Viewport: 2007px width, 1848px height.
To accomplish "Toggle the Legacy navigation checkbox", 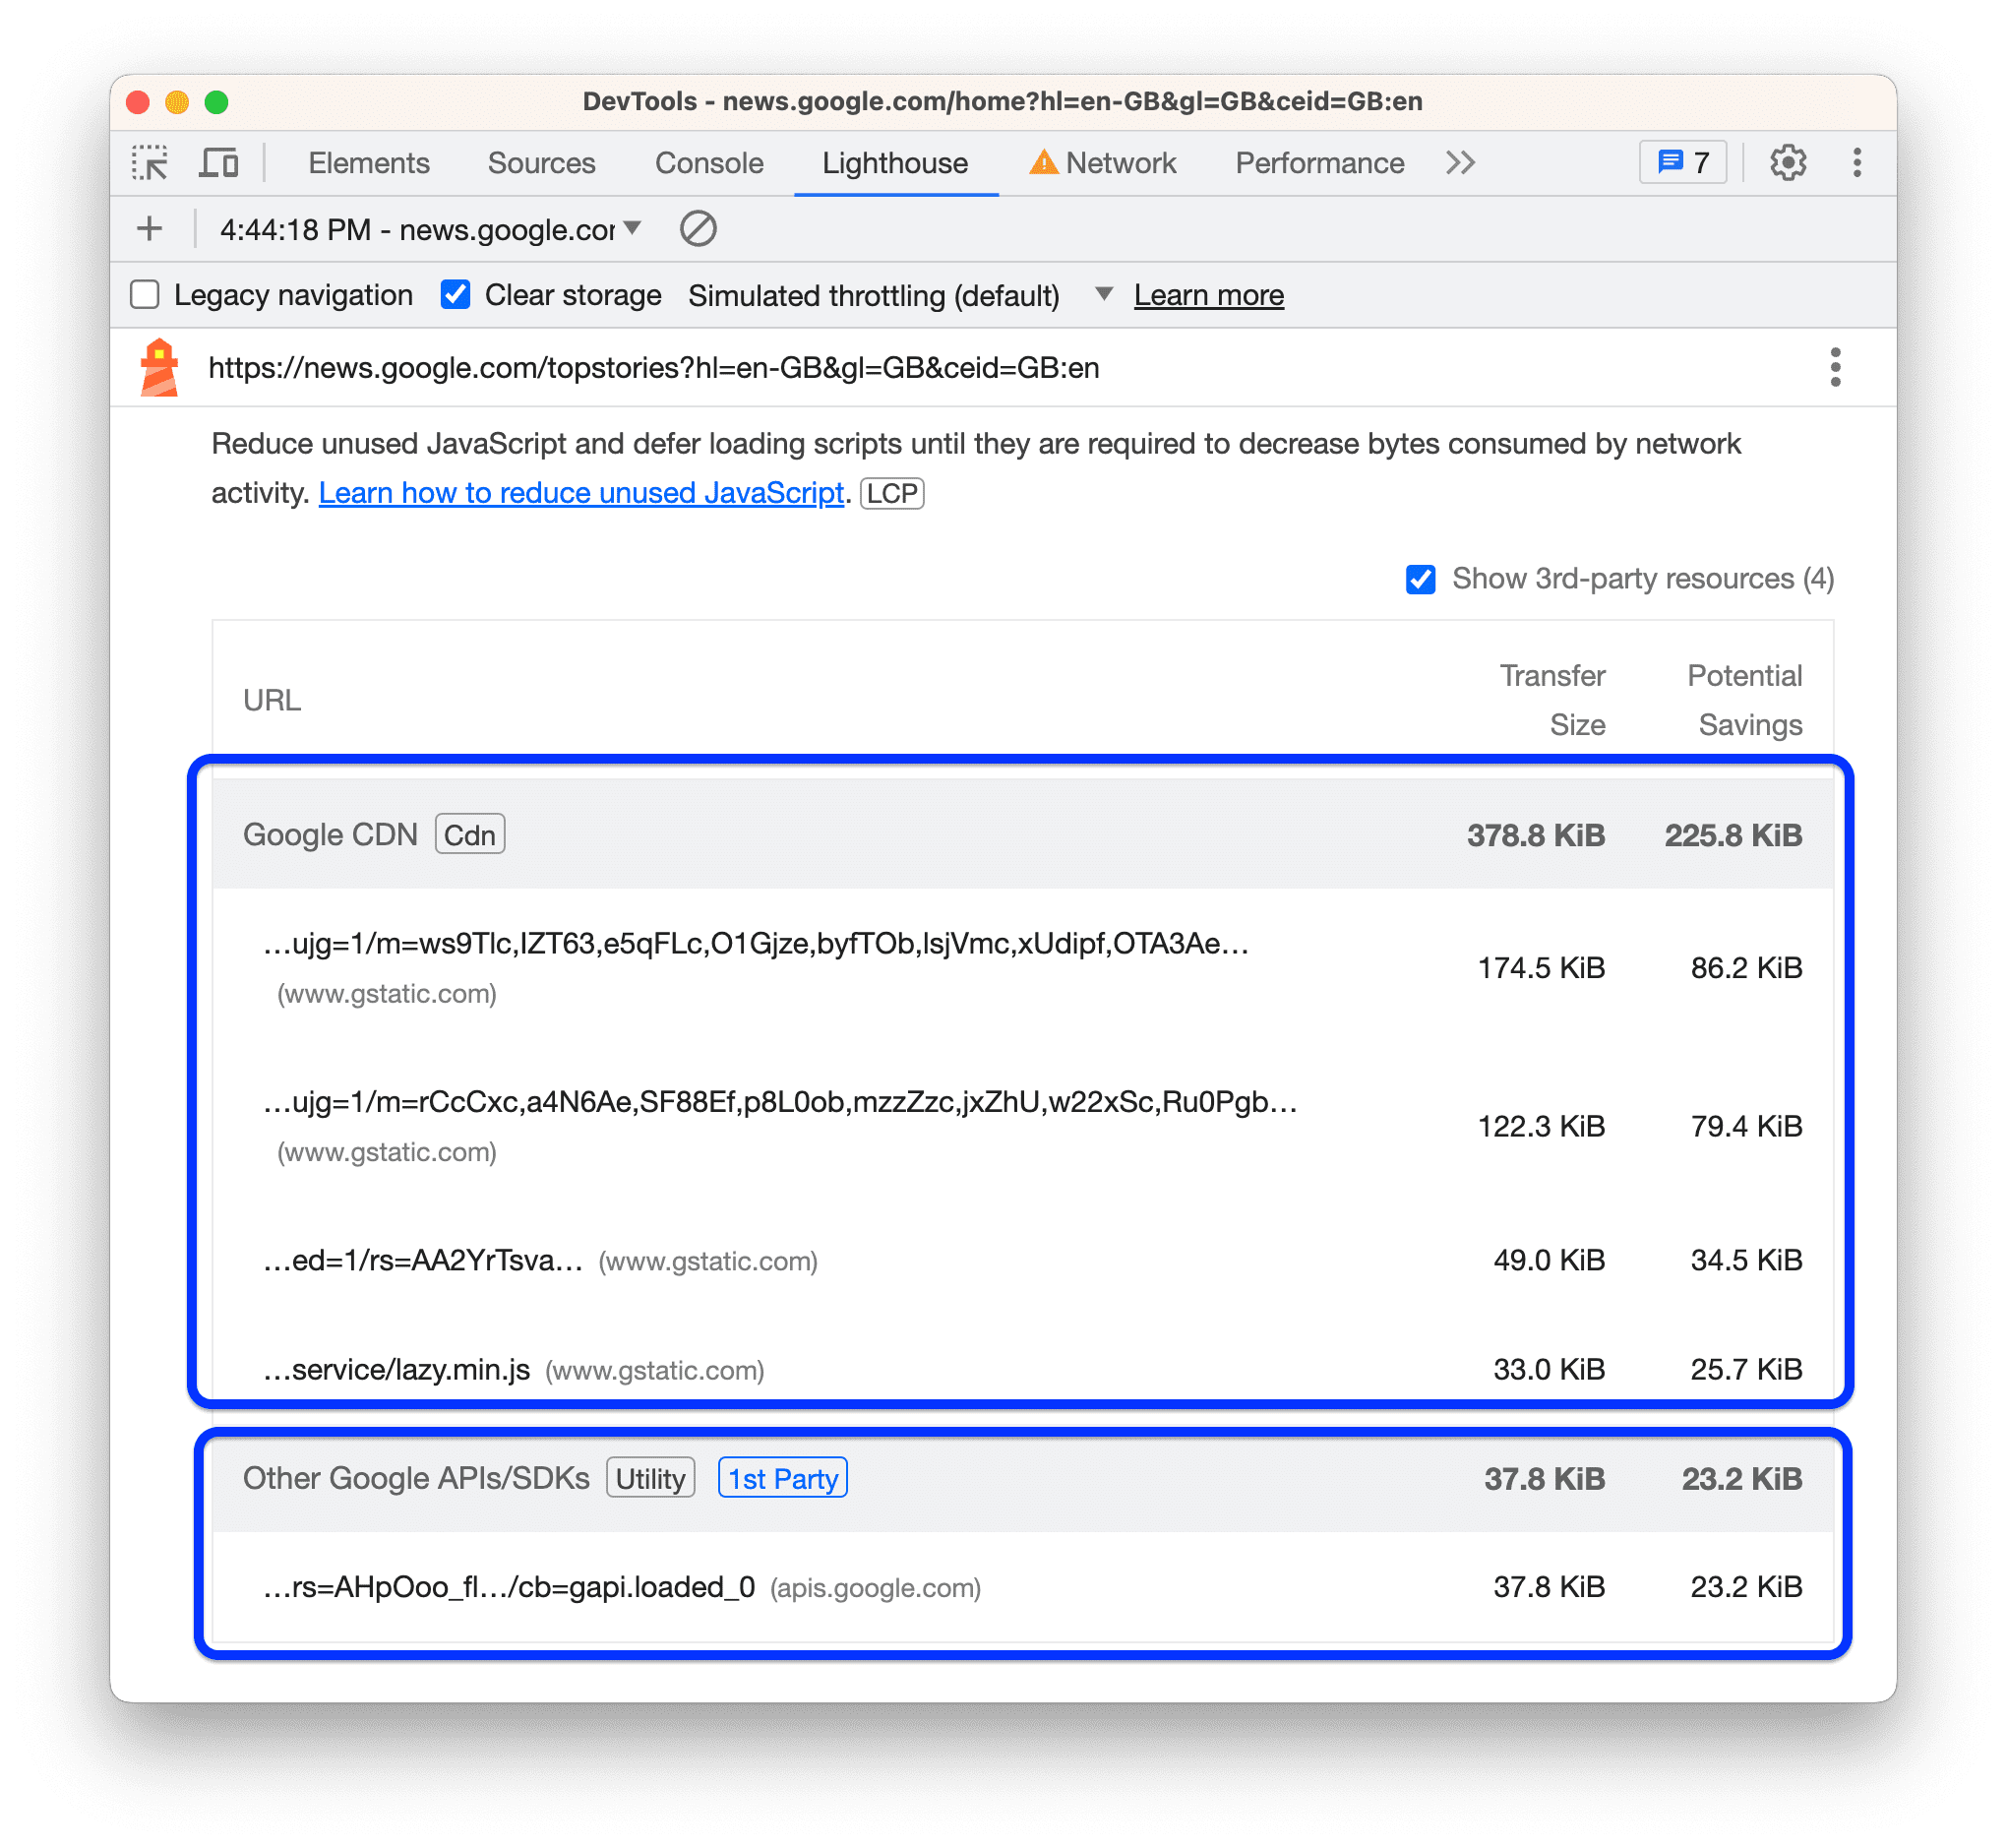I will coord(145,293).
